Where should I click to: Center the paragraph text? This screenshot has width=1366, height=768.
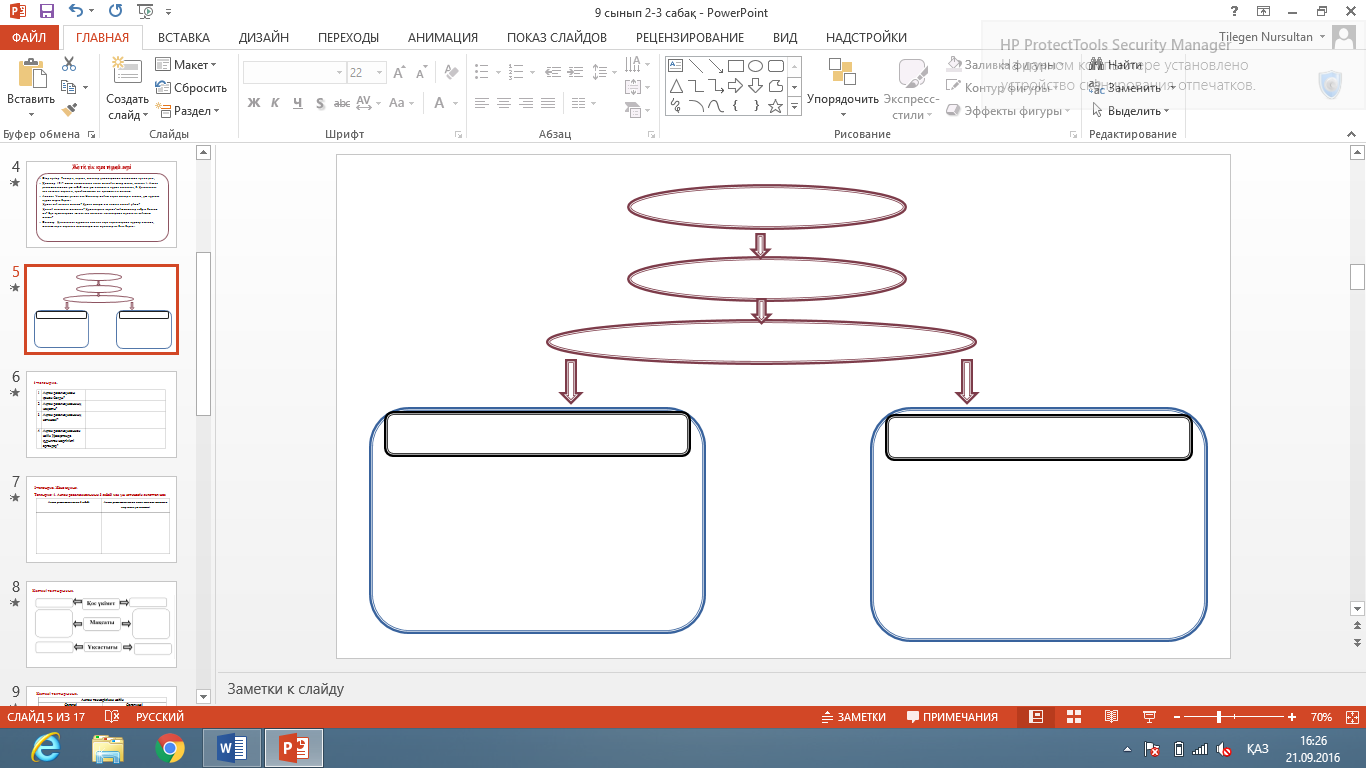coord(504,103)
